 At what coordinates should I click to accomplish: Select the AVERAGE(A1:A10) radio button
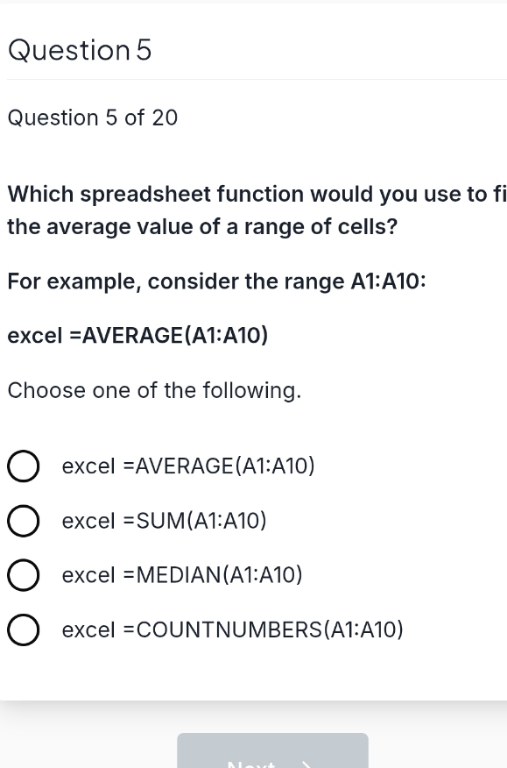pyautogui.click(x=23, y=466)
